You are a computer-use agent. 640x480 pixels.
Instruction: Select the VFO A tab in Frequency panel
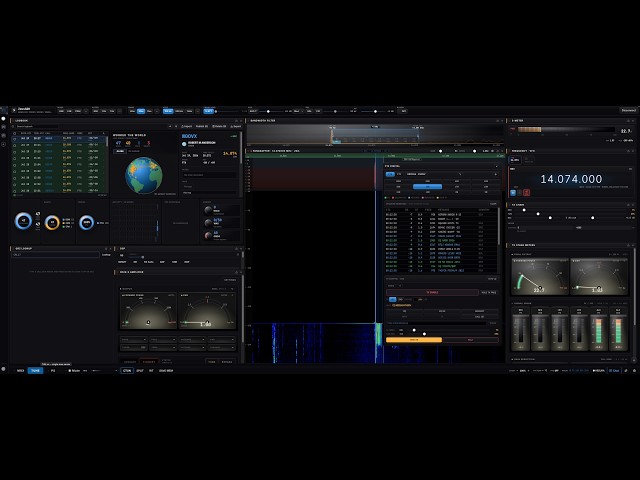tap(515, 160)
